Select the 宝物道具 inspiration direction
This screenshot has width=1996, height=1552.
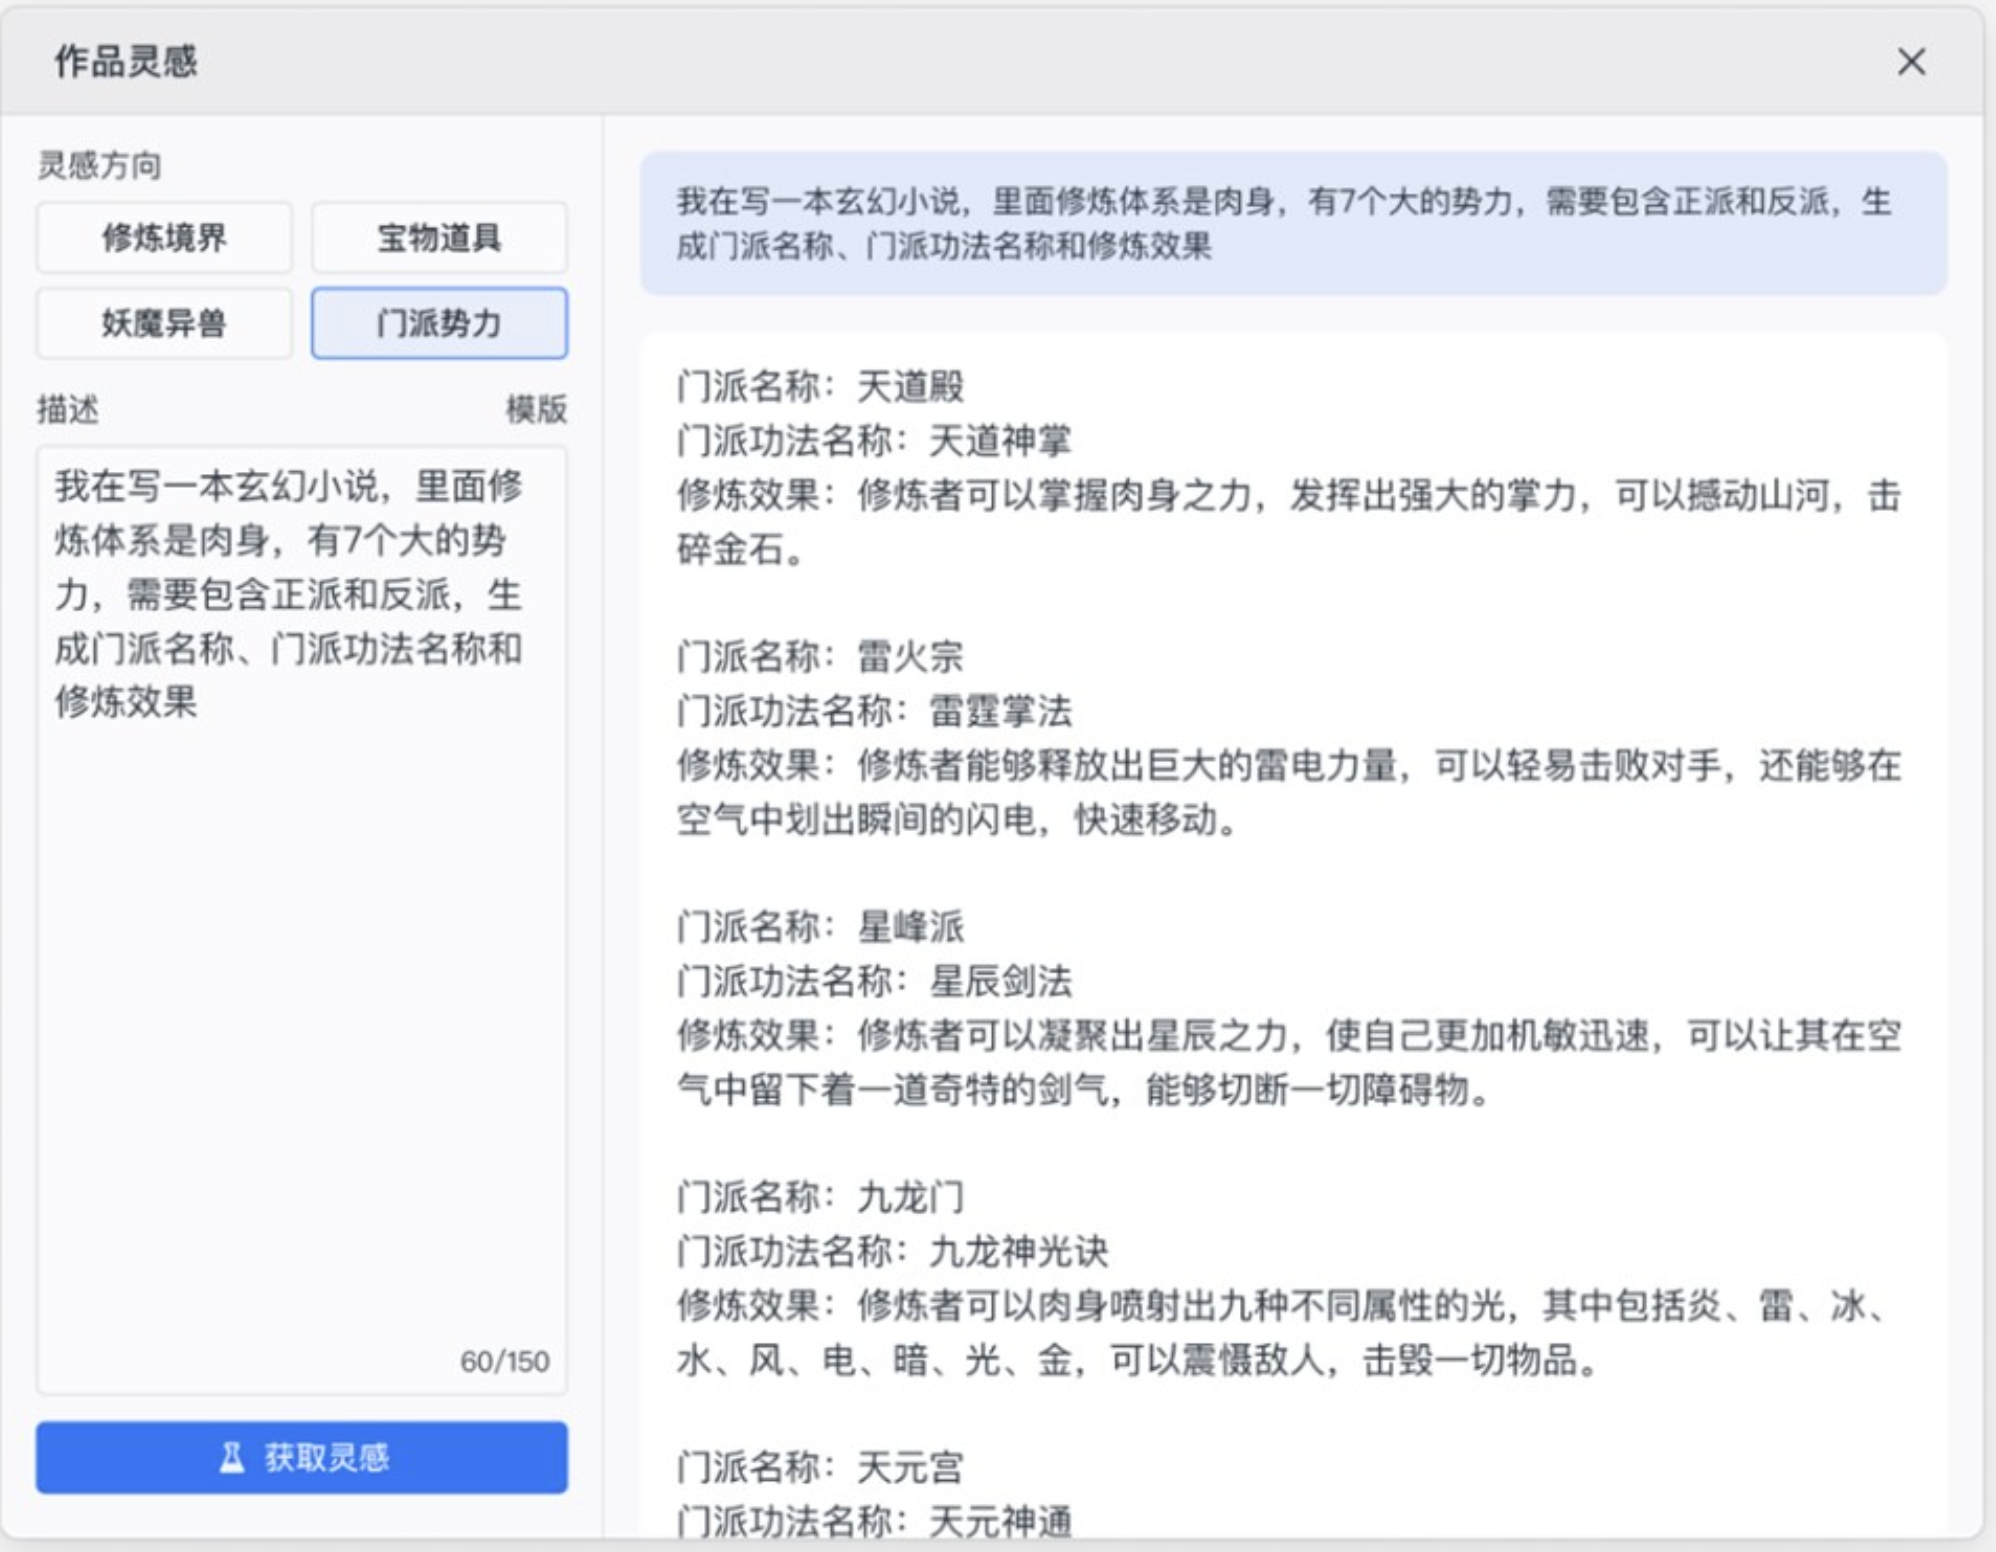pyautogui.click(x=439, y=238)
